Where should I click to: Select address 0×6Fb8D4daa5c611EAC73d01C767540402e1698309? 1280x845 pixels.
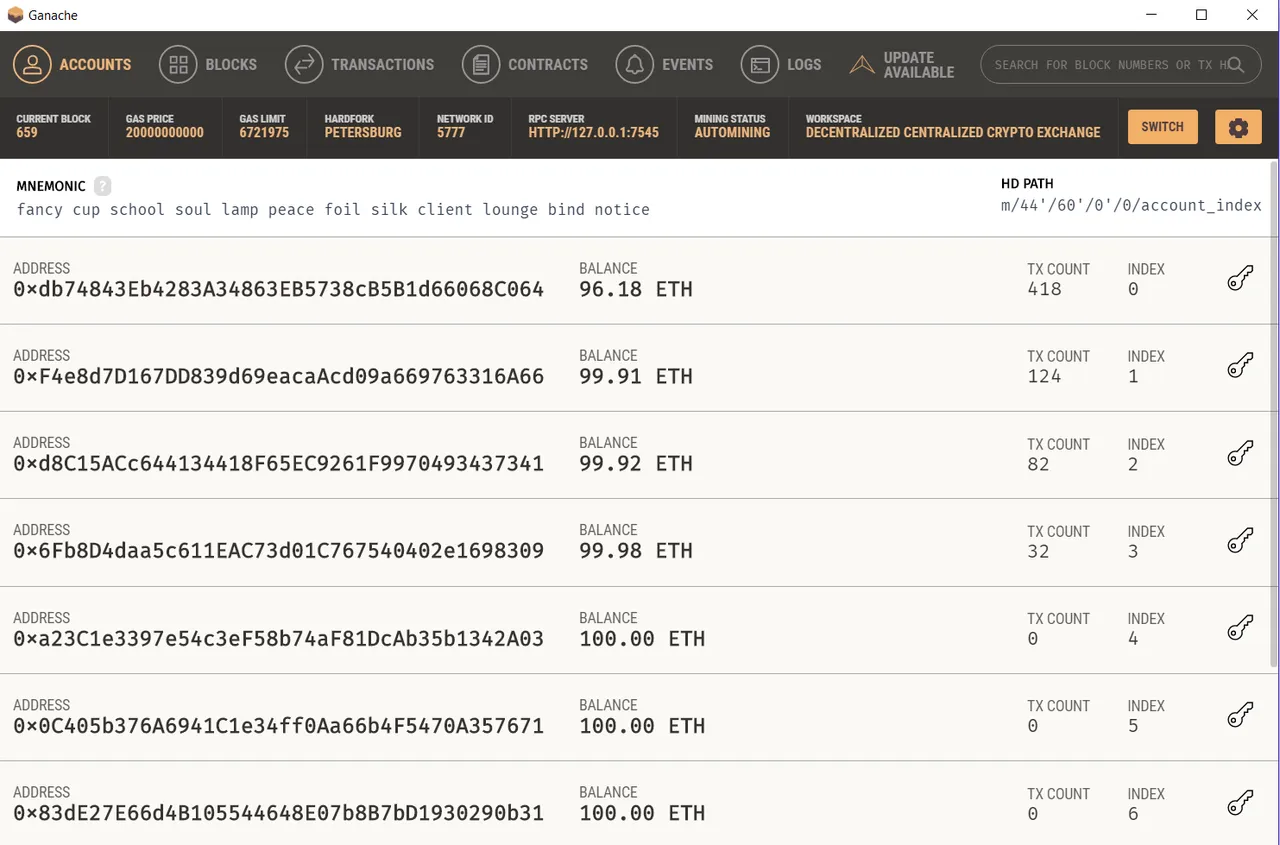(x=279, y=551)
